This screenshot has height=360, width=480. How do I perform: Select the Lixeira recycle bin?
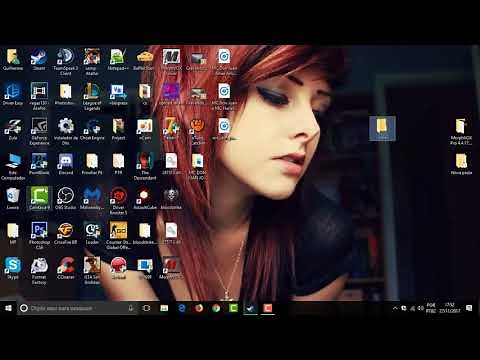[x=13, y=198]
